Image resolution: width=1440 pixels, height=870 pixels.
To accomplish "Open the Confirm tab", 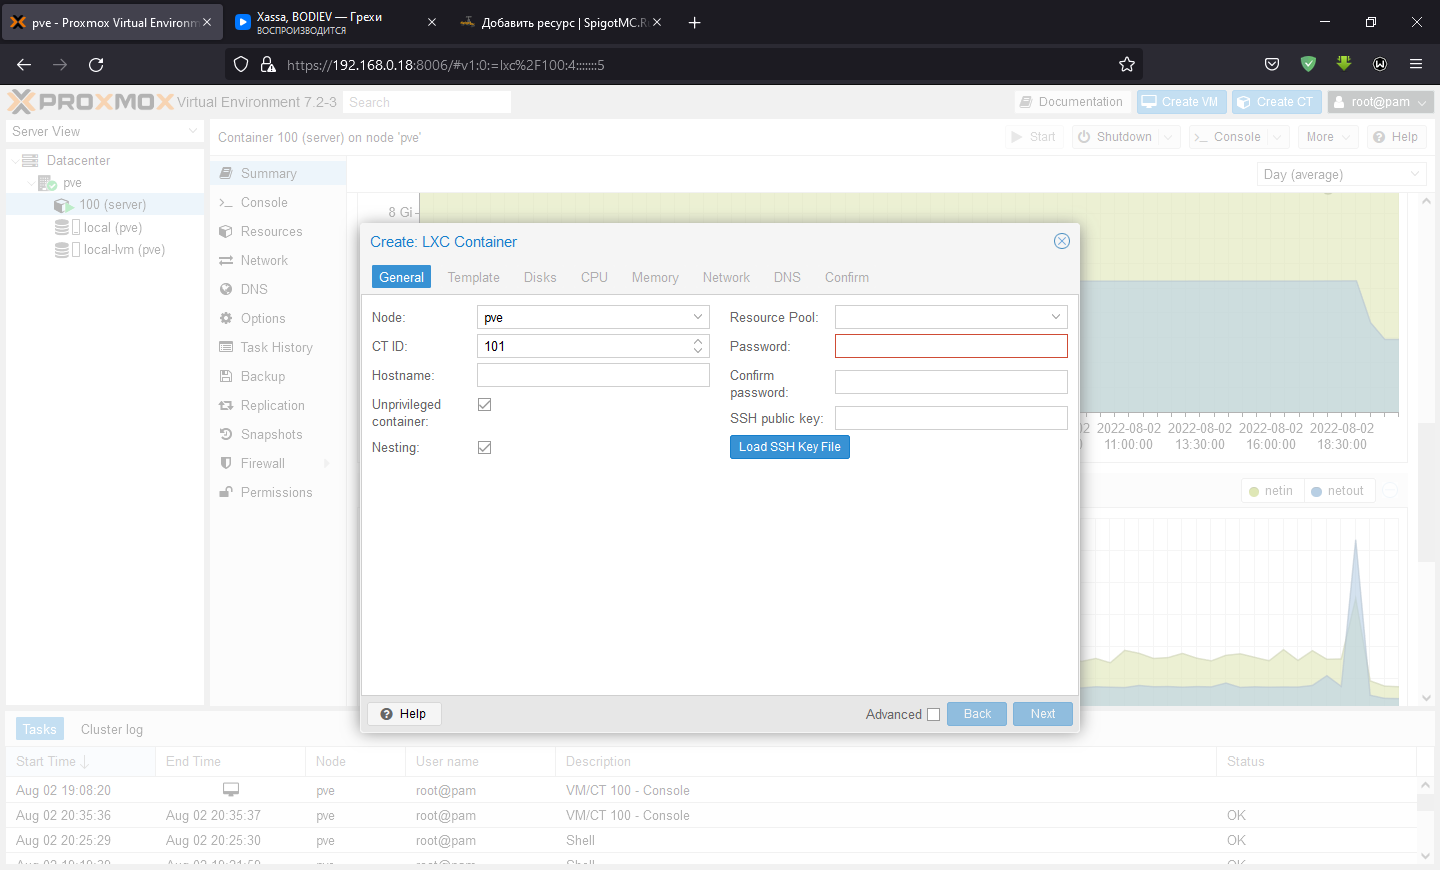I will 846,277.
